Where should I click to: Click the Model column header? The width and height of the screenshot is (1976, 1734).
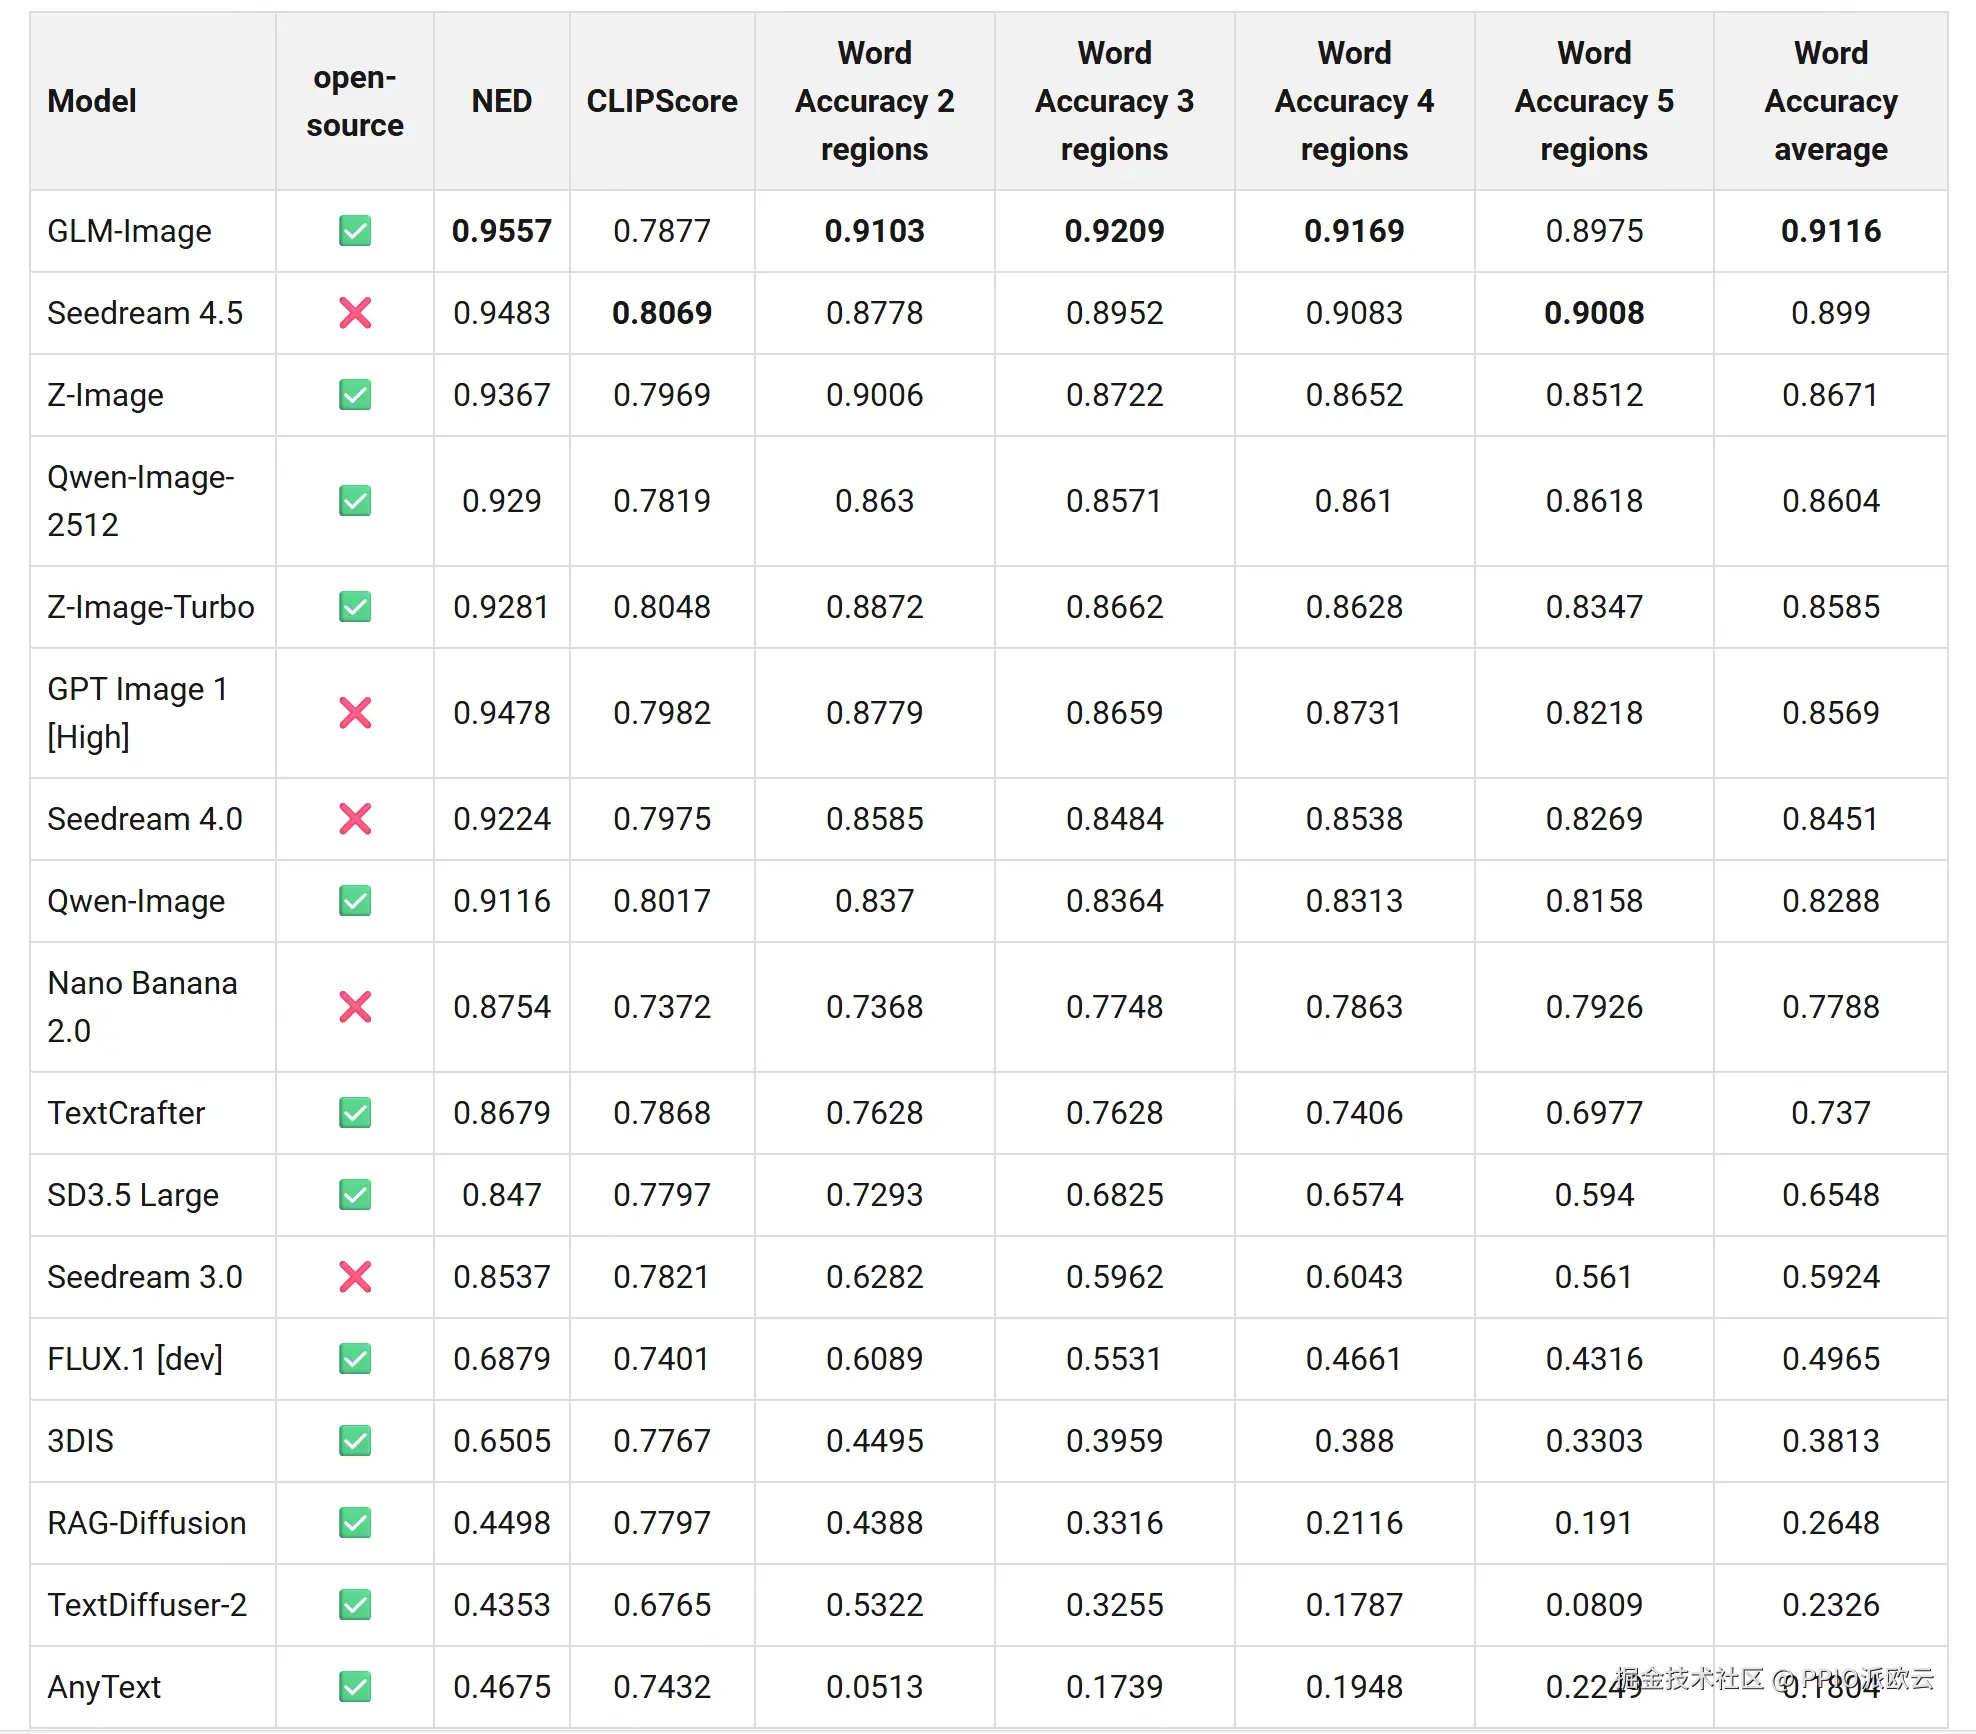pos(92,101)
